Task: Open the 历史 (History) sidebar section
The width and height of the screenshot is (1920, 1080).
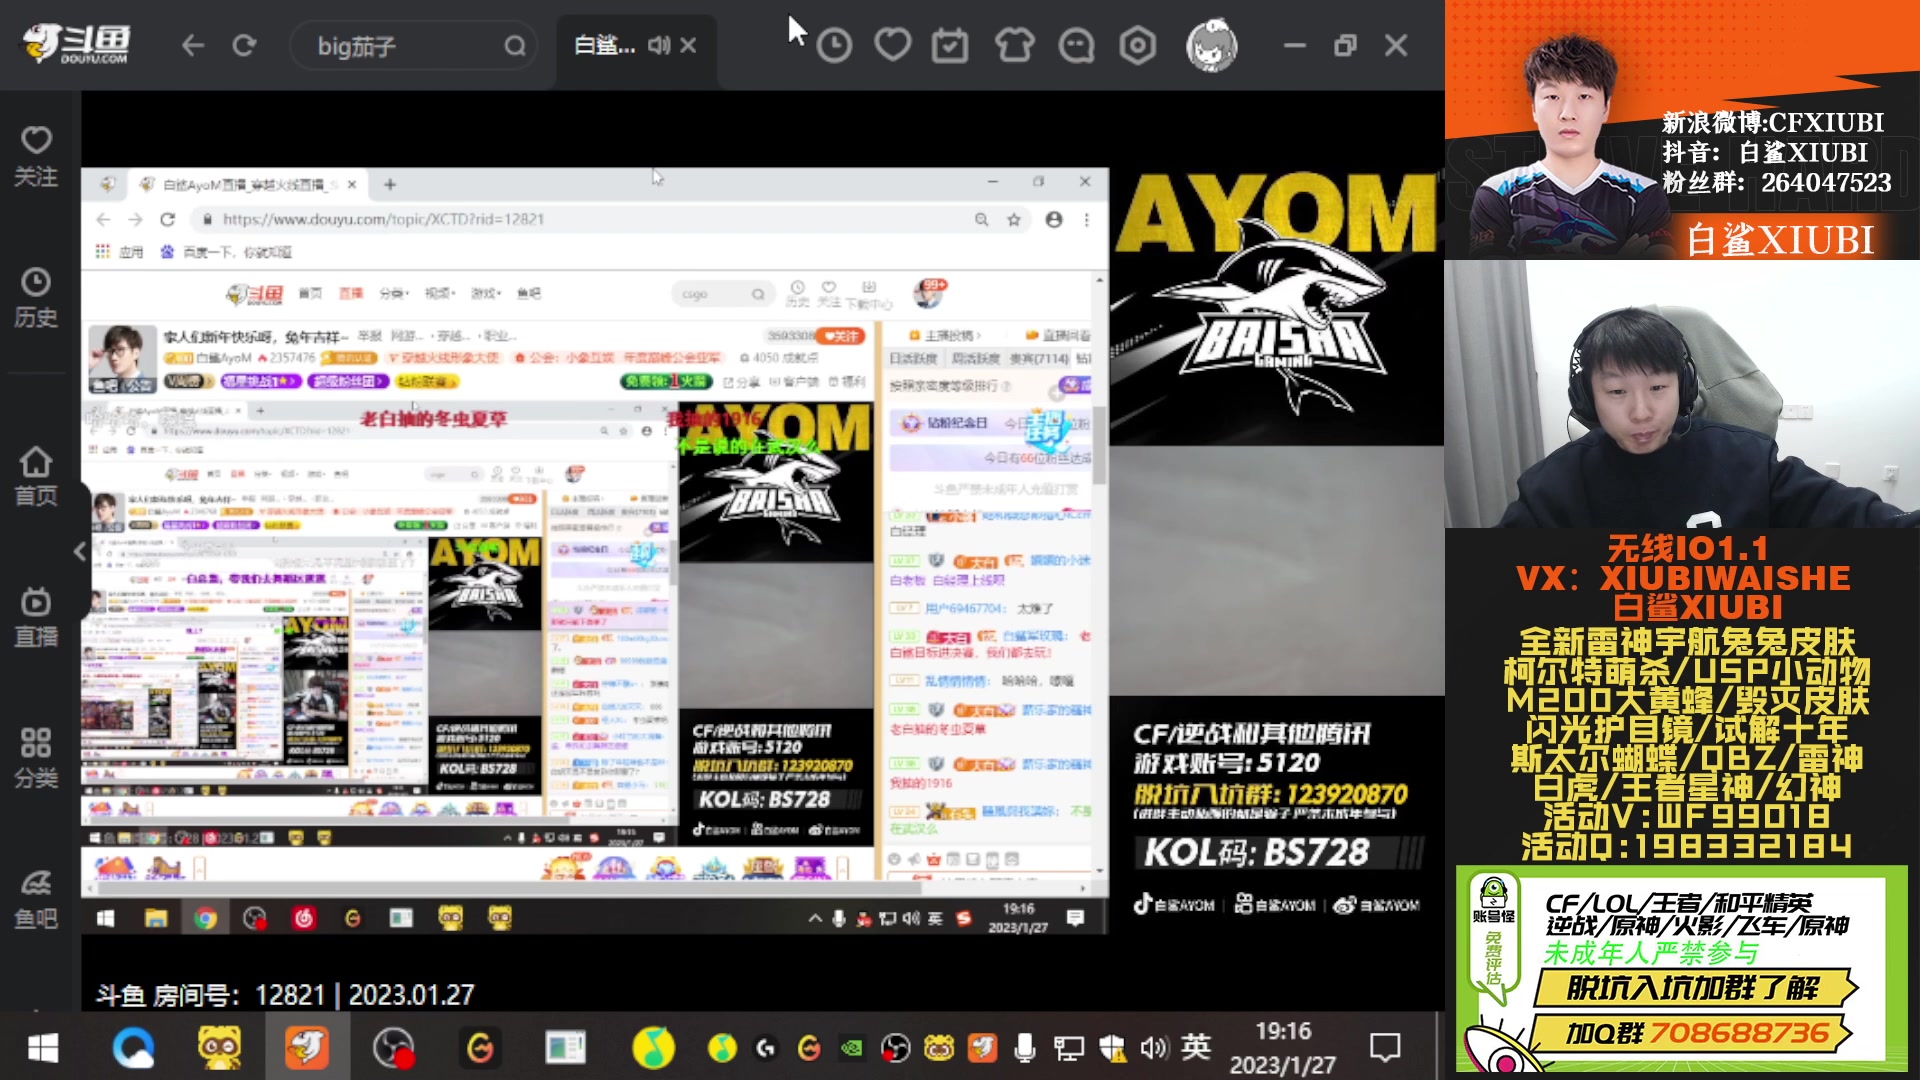Action: [x=36, y=298]
